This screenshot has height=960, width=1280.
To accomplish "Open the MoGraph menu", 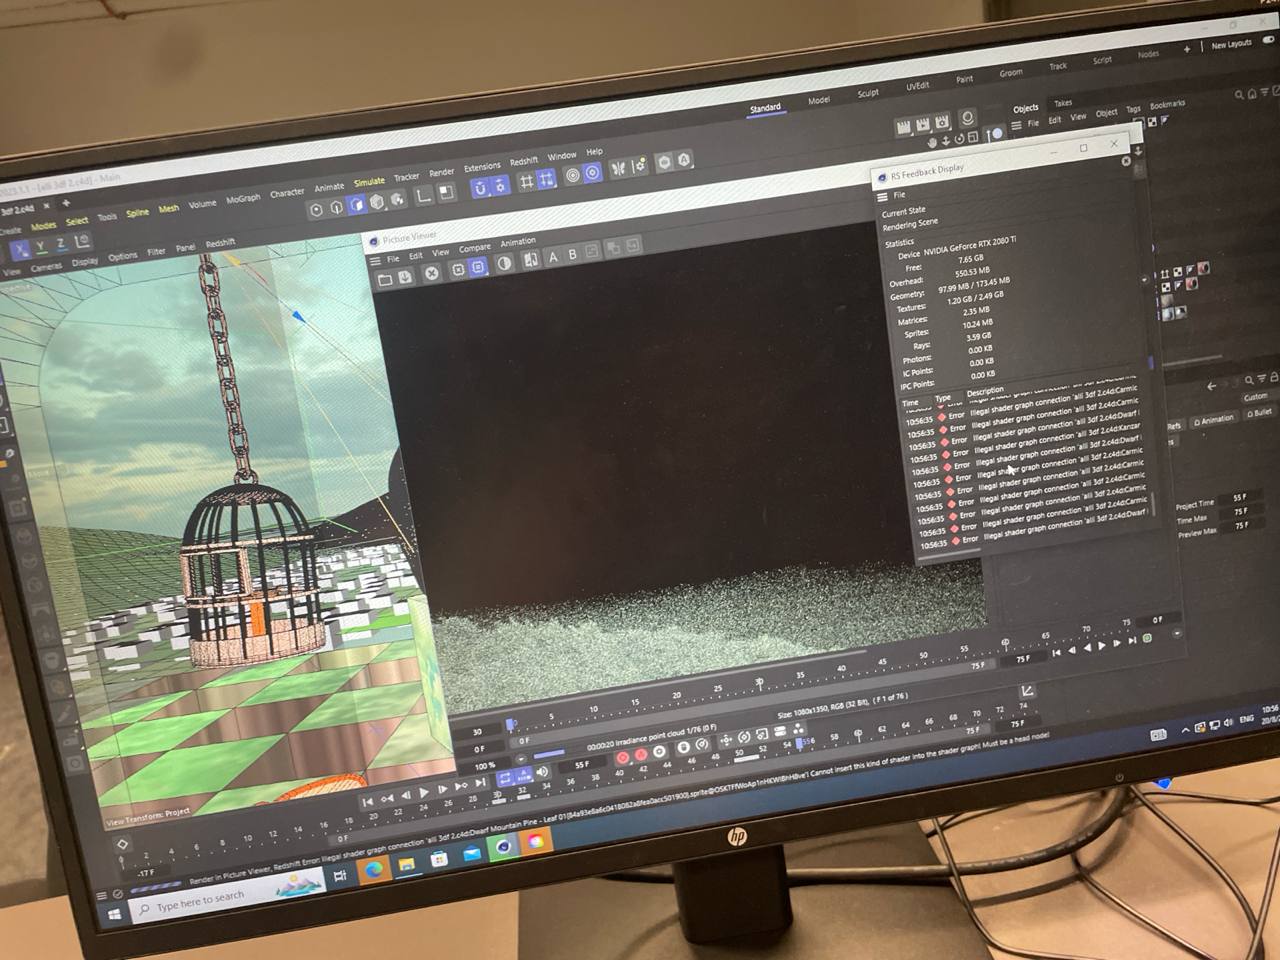I will click(x=243, y=199).
